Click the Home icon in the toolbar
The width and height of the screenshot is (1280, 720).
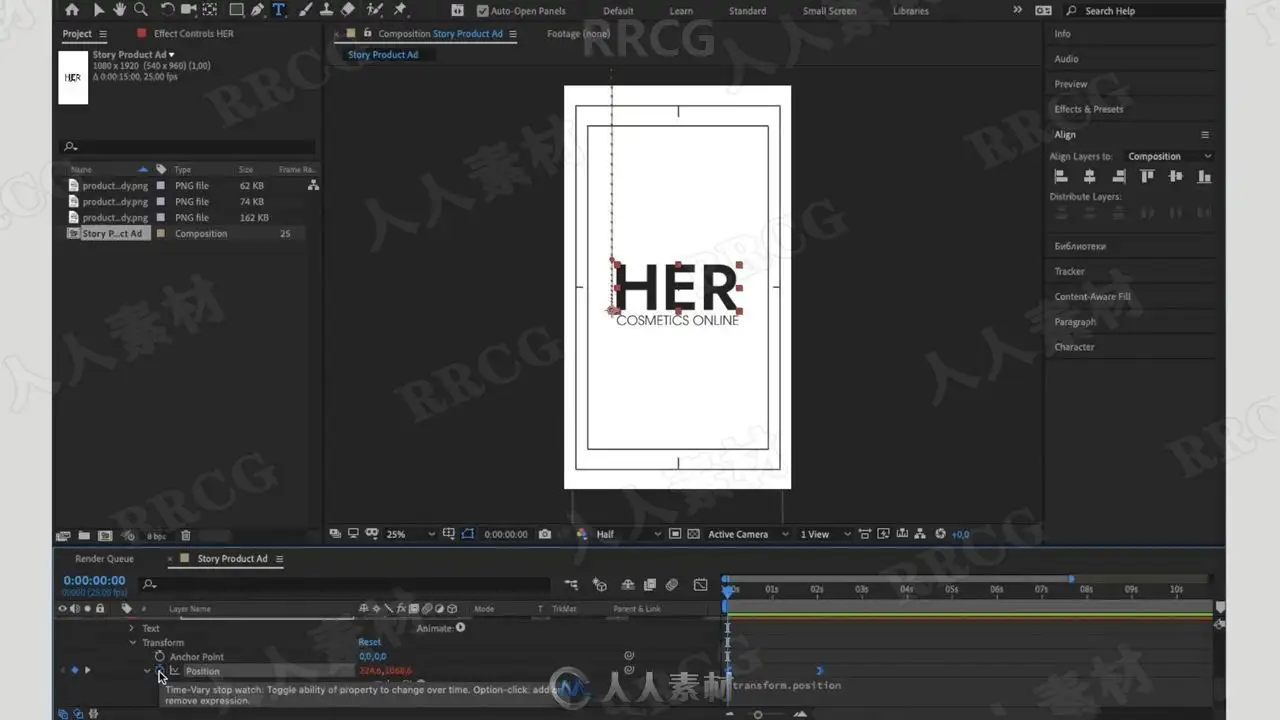pyautogui.click(x=71, y=10)
